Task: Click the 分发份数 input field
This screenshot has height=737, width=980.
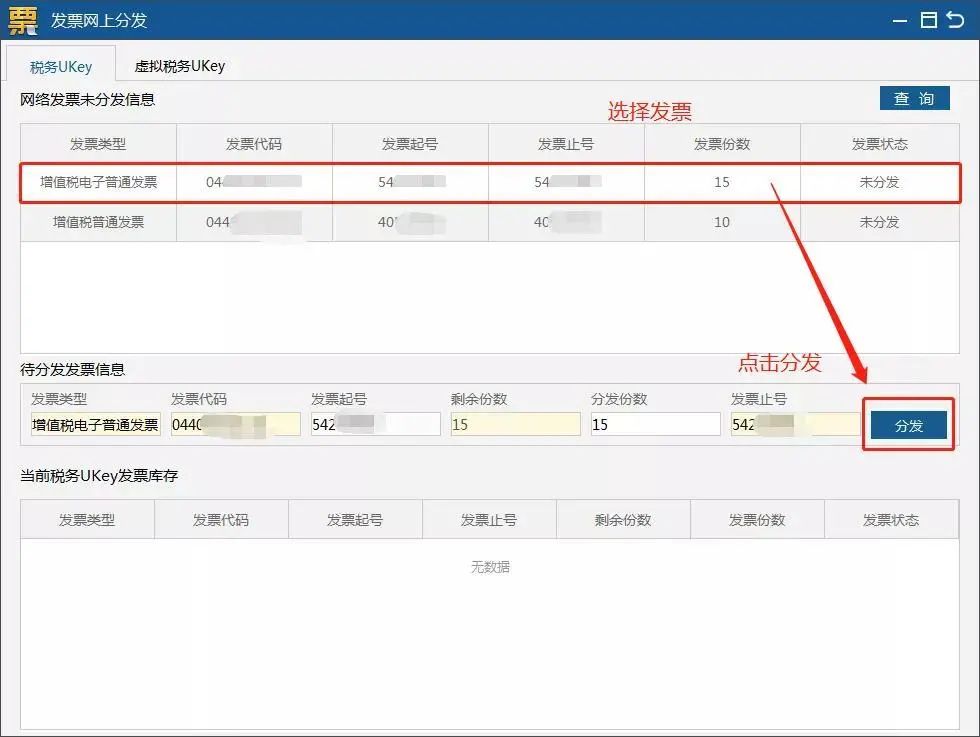Action: [656, 424]
